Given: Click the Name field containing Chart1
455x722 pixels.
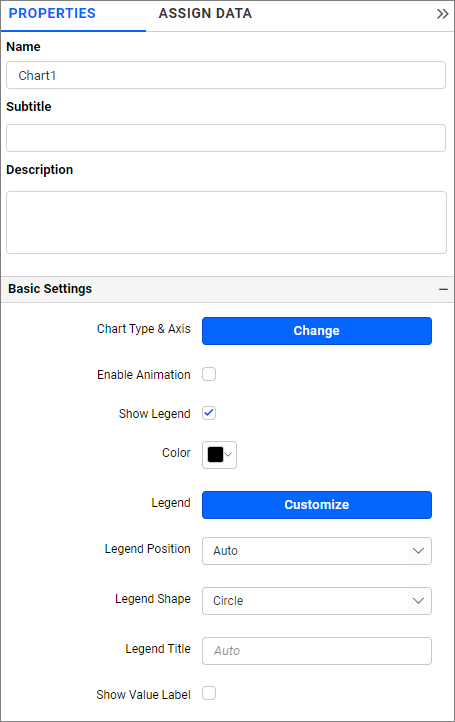Looking at the screenshot, I should 226,75.
